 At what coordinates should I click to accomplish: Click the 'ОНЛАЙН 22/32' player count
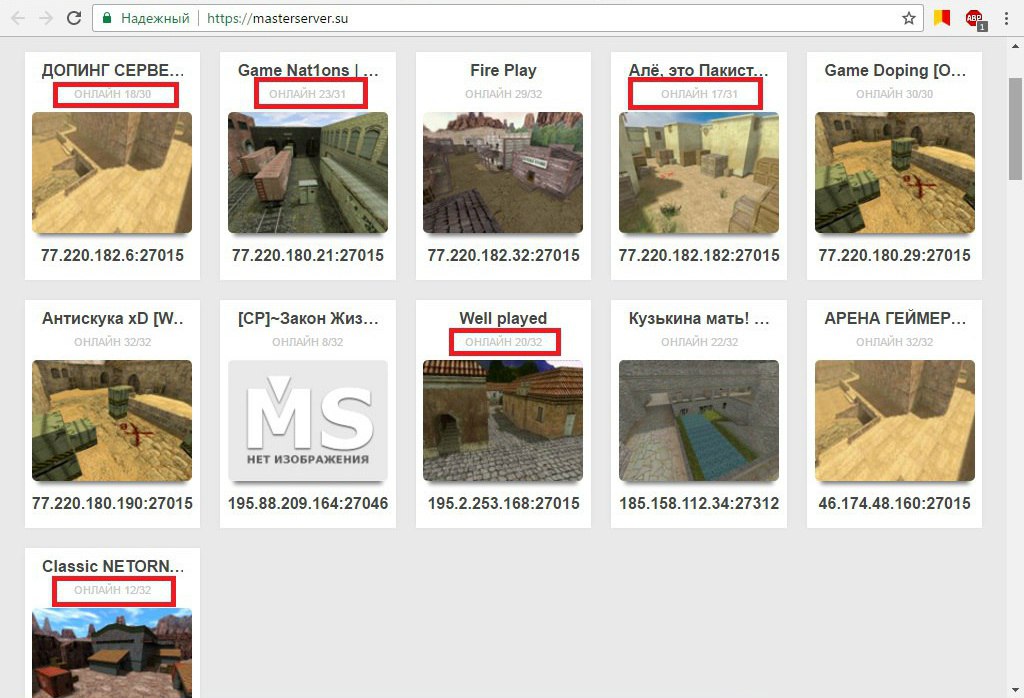tap(699, 342)
